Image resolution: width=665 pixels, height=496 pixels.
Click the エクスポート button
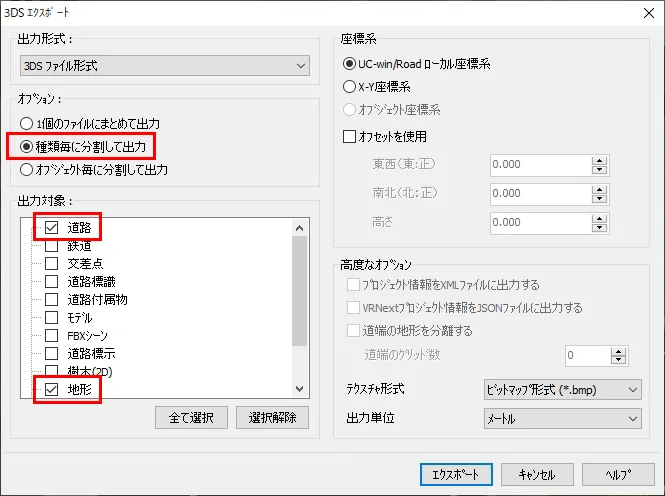pos(455,474)
